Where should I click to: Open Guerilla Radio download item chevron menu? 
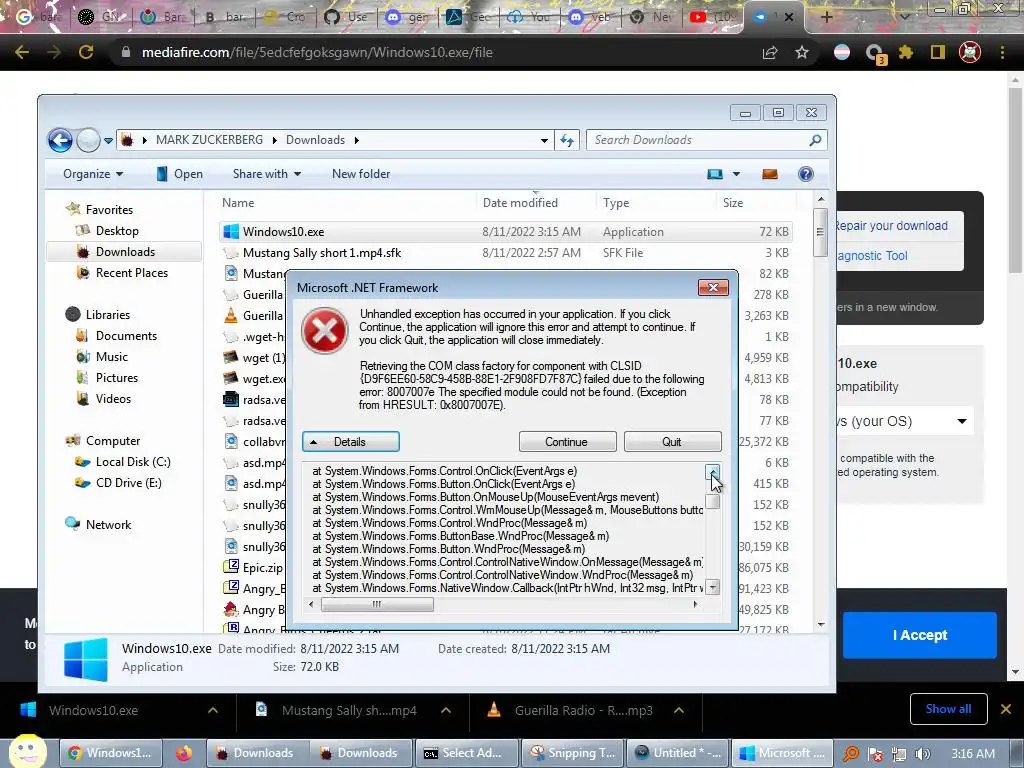(x=679, y=710)
